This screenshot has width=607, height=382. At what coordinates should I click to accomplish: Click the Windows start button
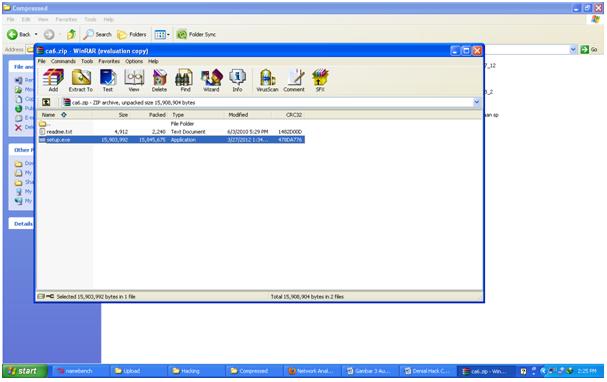coord(25,371)
